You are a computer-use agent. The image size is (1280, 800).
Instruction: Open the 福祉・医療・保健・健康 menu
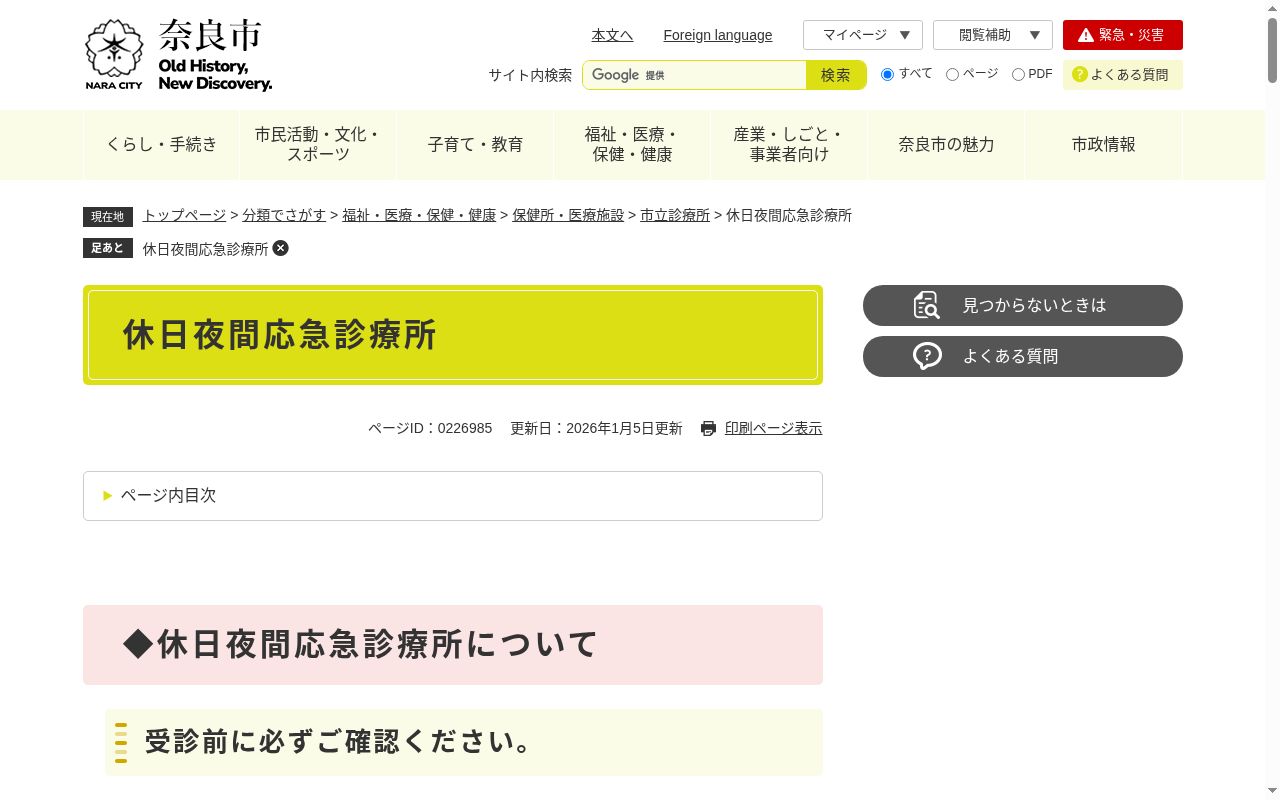point(632,145)
